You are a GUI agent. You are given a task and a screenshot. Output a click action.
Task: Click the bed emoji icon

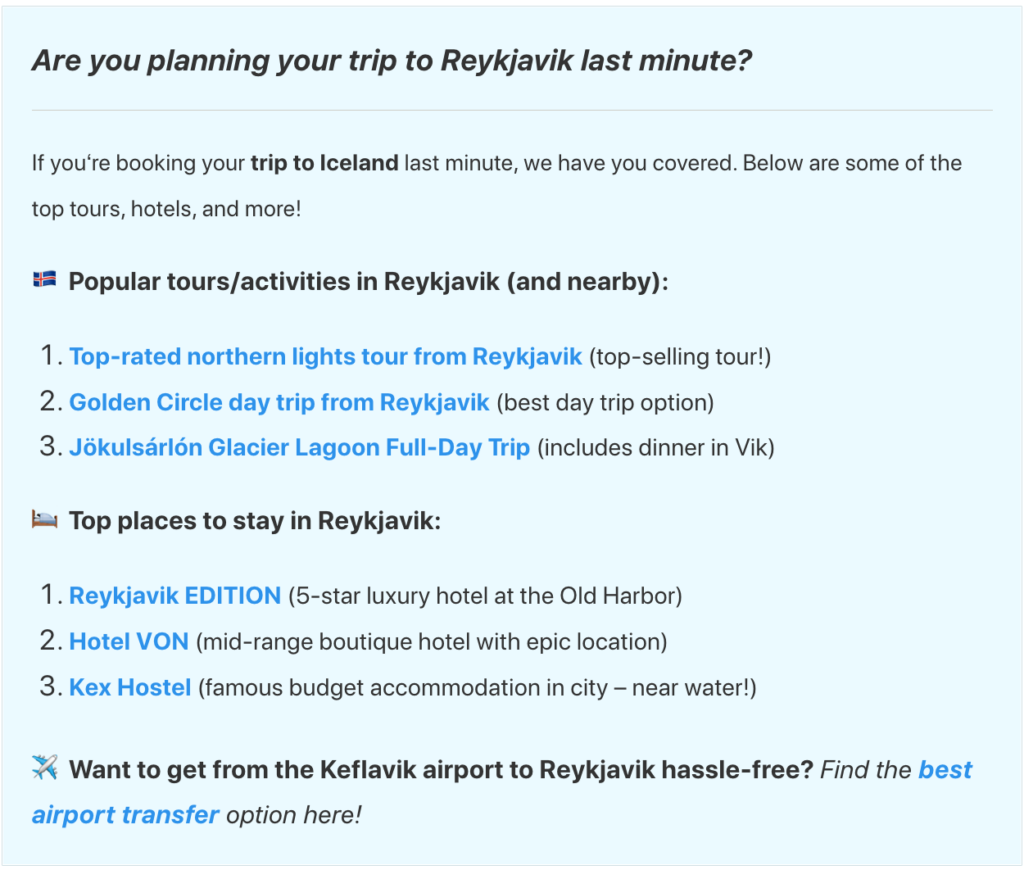(x=44, y=520)
